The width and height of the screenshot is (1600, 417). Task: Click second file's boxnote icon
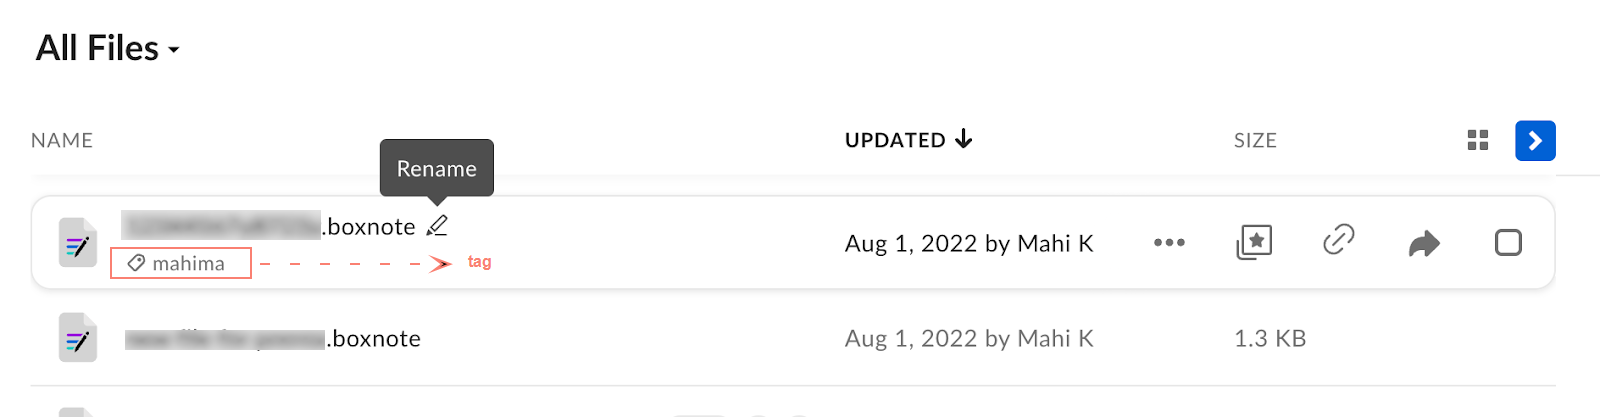[x=77, y=339]
